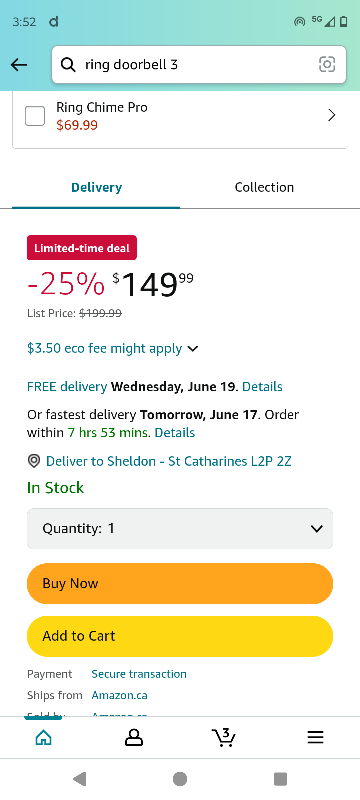This screenshot has width=360, height=800.
Task: Tap the delivery location pin icon
Action: tap(34, 461)
